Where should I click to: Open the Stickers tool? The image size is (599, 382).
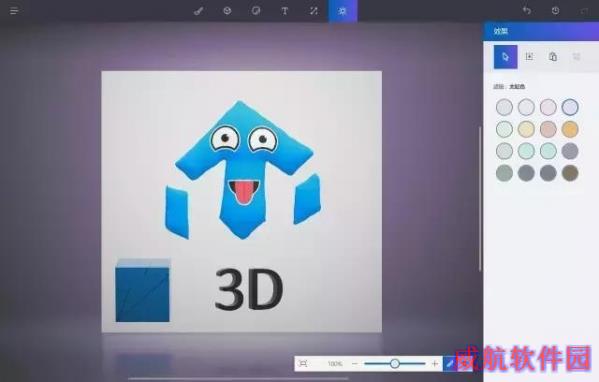pos(256,11)
